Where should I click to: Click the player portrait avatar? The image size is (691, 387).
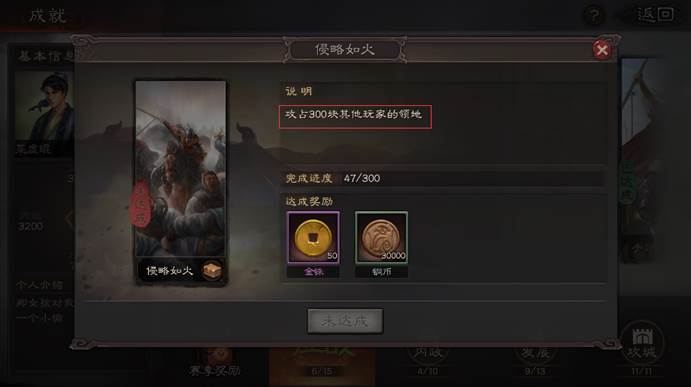click(x=44, y=106)
